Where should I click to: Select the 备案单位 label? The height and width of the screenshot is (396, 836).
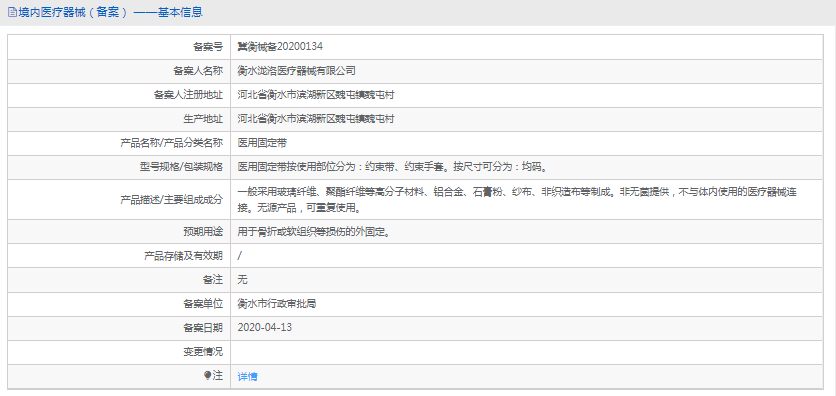pos(203,304)
